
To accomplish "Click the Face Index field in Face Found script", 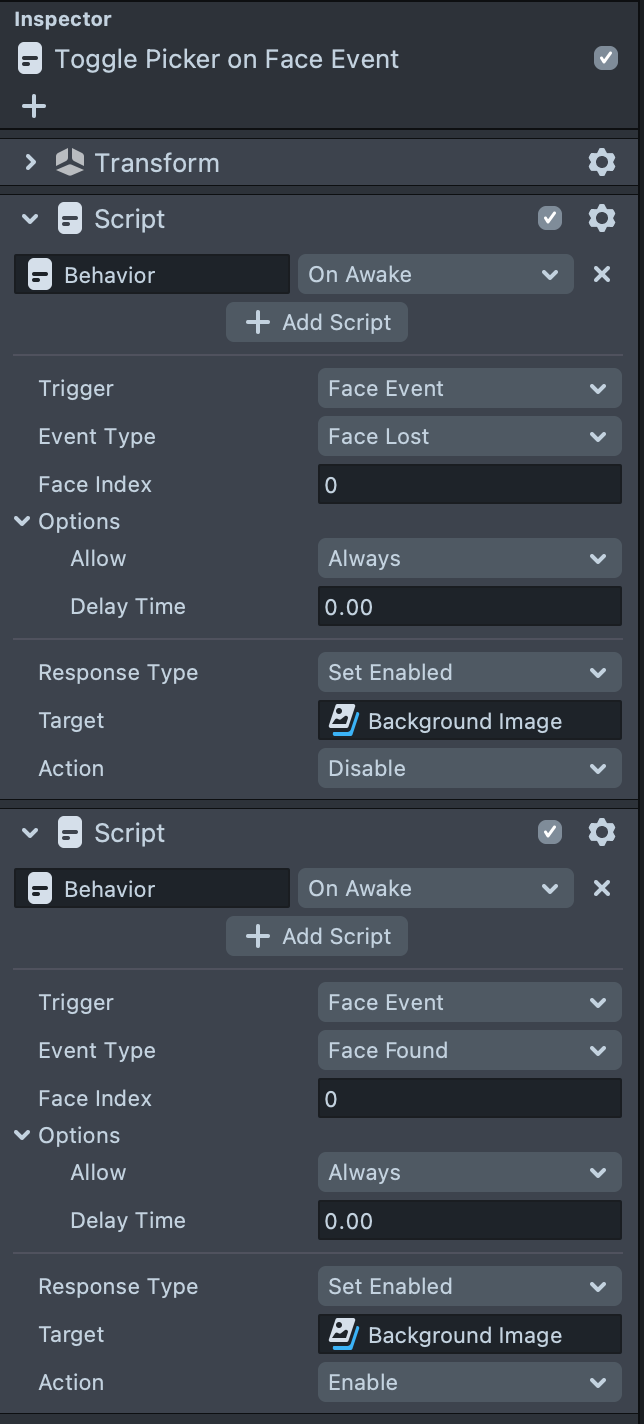I will click(469, 1099).
